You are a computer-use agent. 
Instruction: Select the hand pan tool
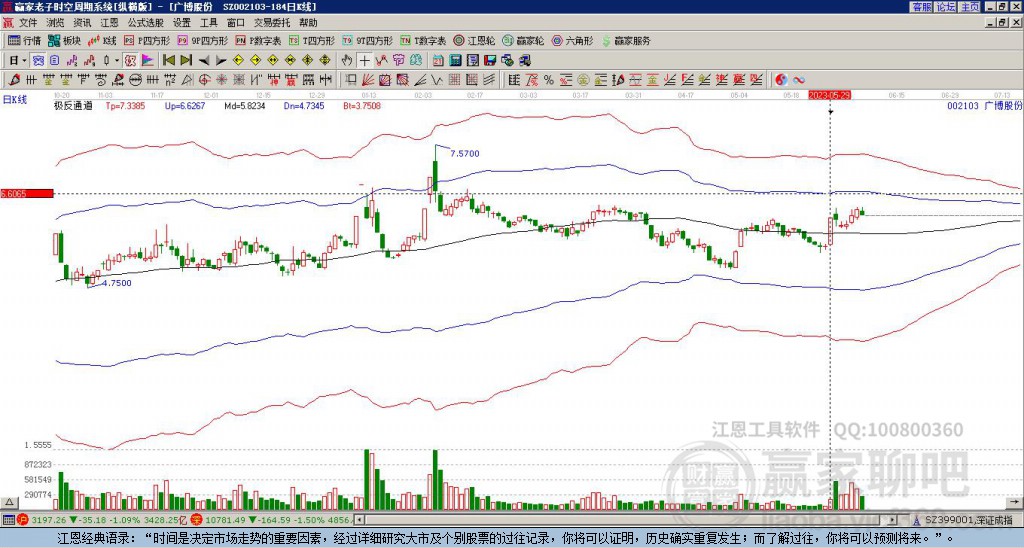click(347, 60)
